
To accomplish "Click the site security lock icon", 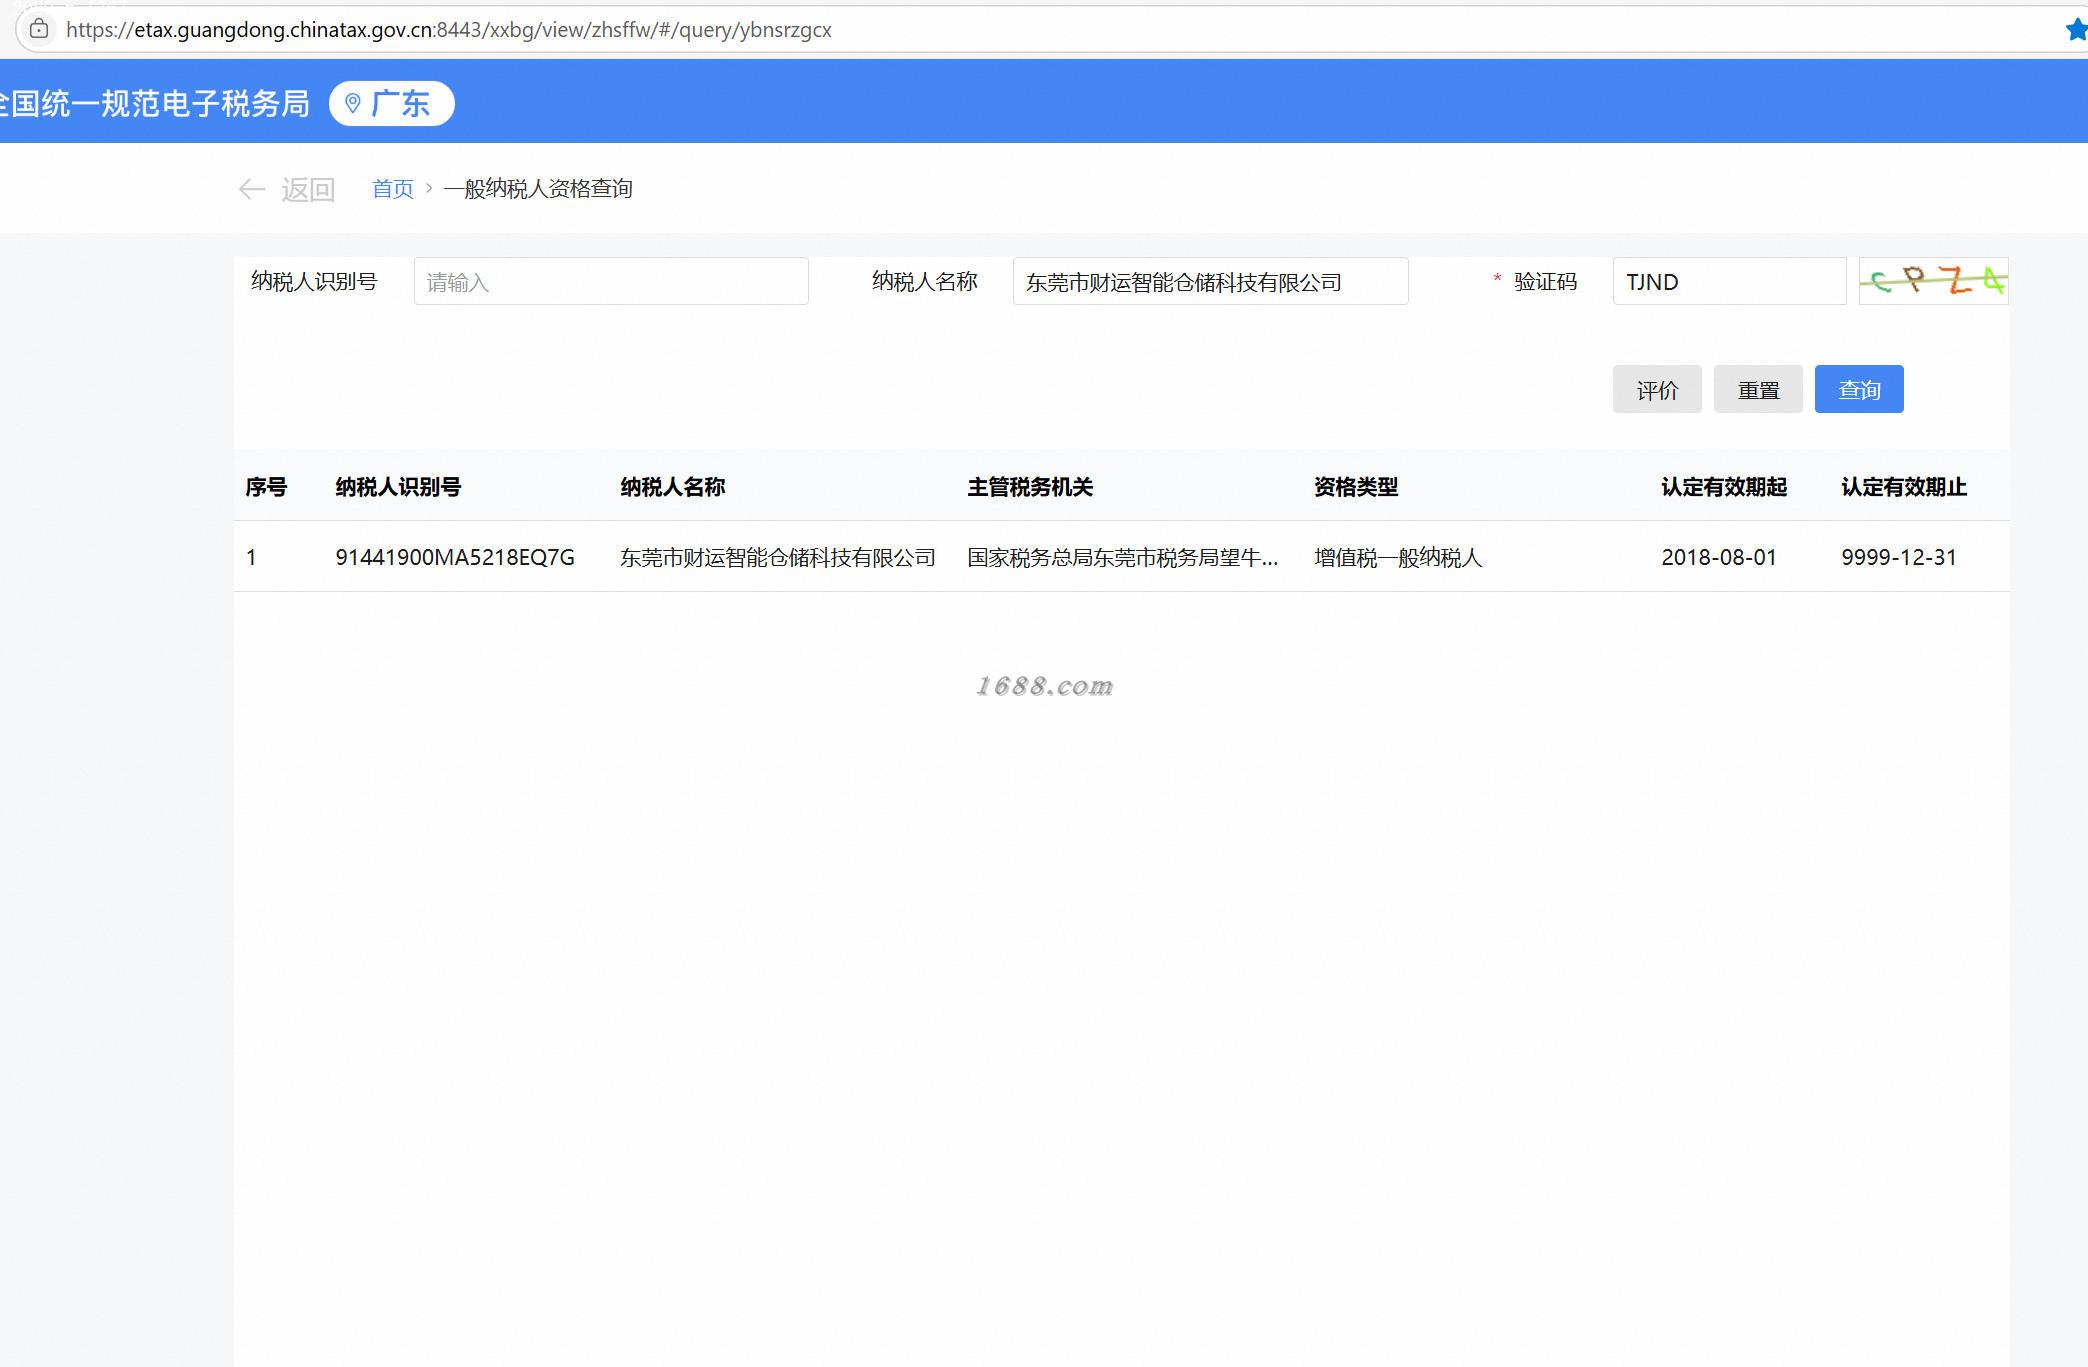I will (x=39, y=29).
